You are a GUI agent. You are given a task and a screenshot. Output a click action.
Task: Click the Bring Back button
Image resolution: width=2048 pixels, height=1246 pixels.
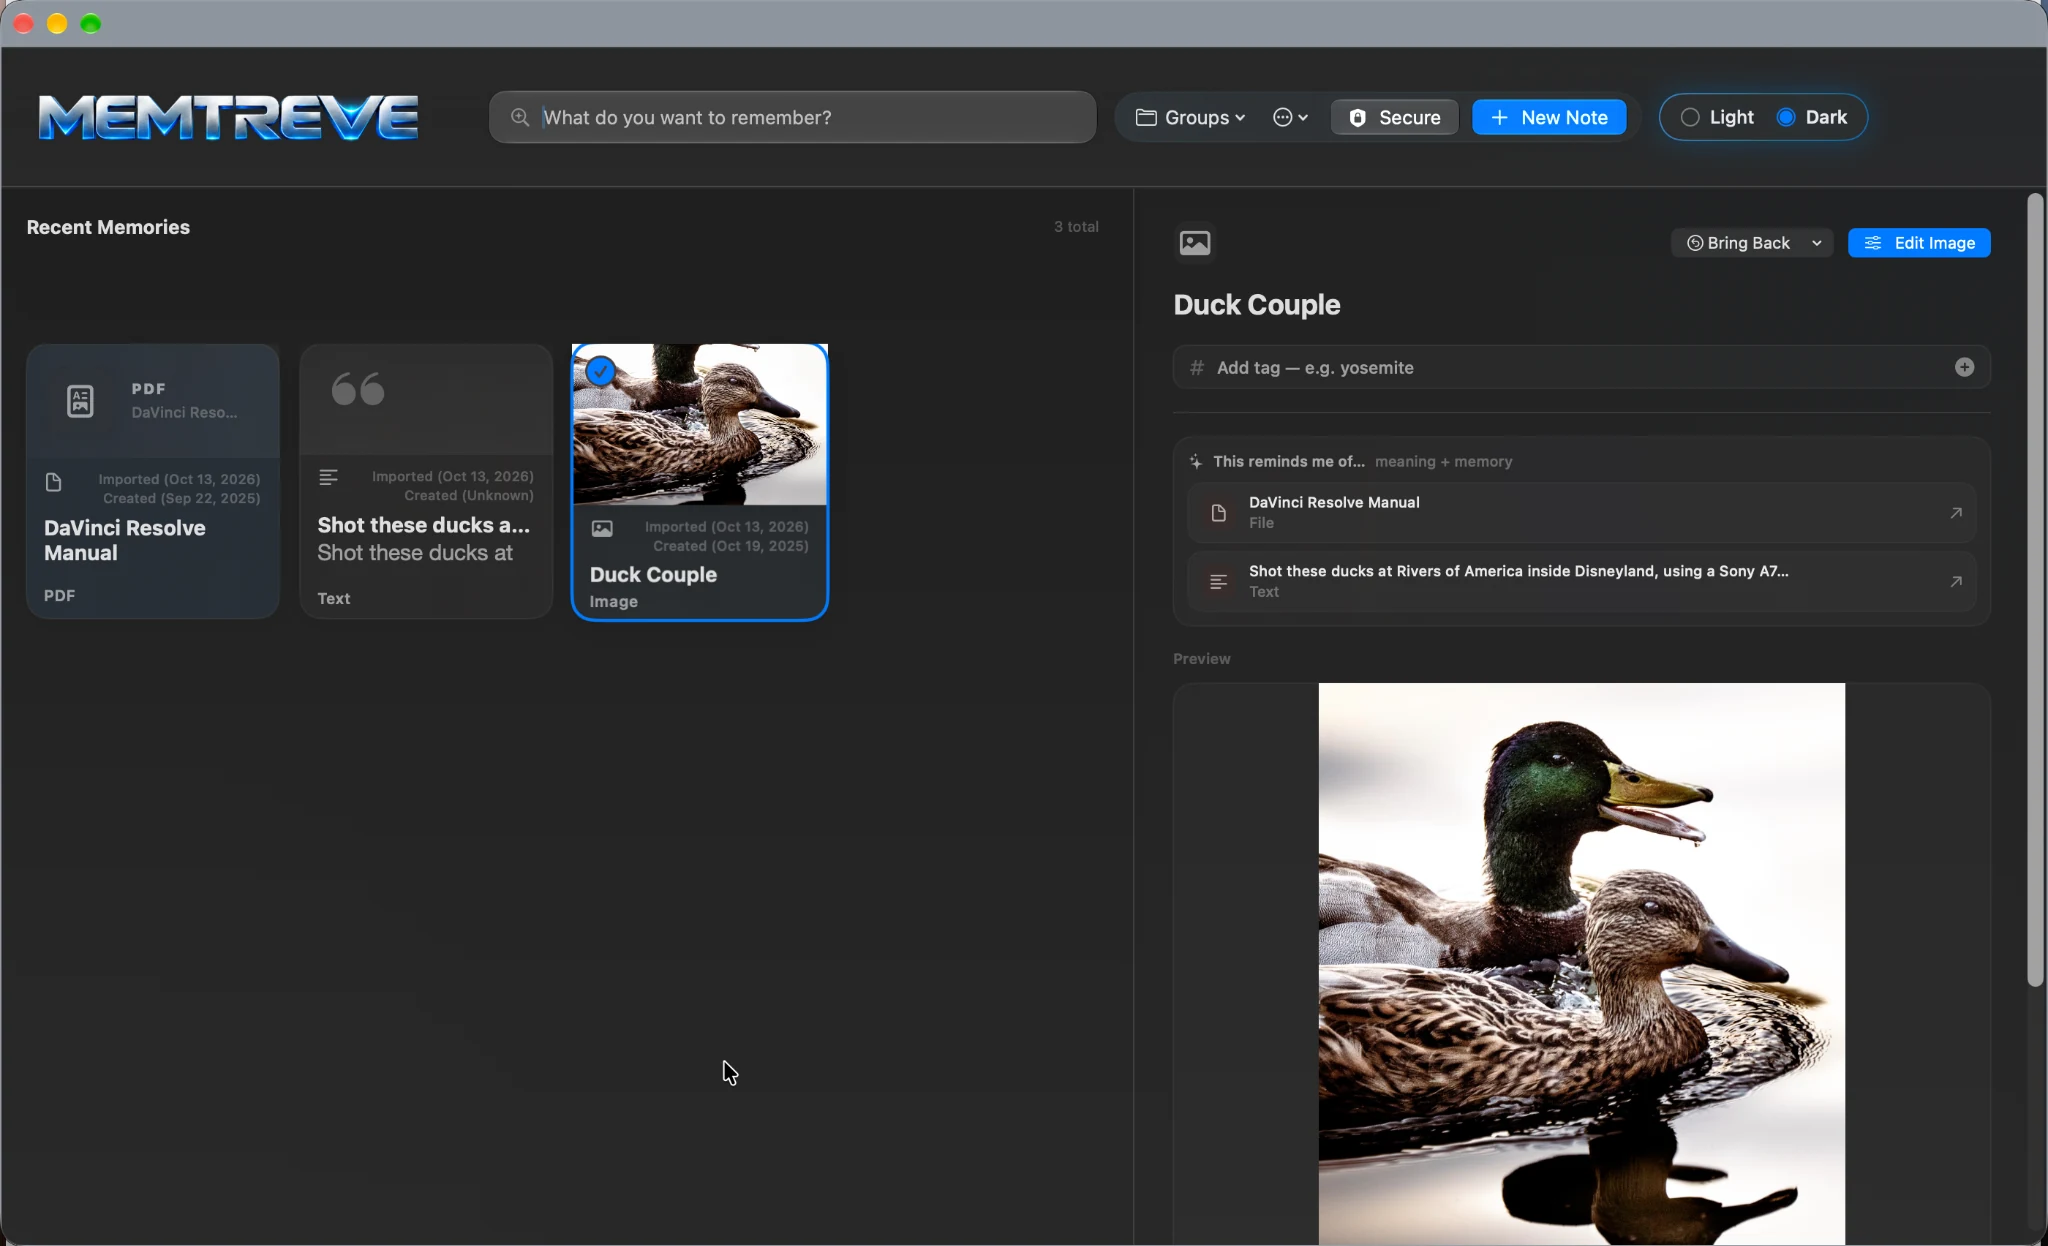click(x=1738, y=243)
